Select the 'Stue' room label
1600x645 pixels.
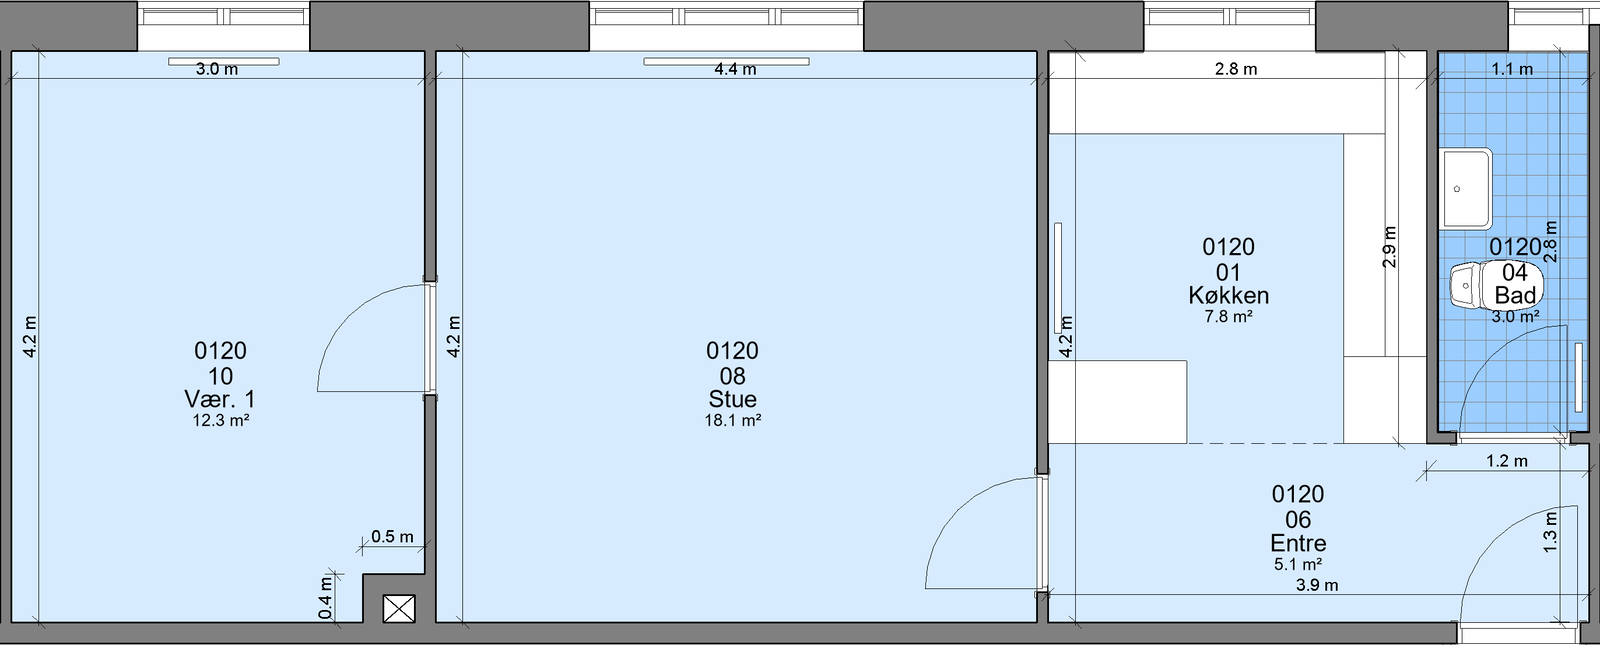(x=732, y=399)
